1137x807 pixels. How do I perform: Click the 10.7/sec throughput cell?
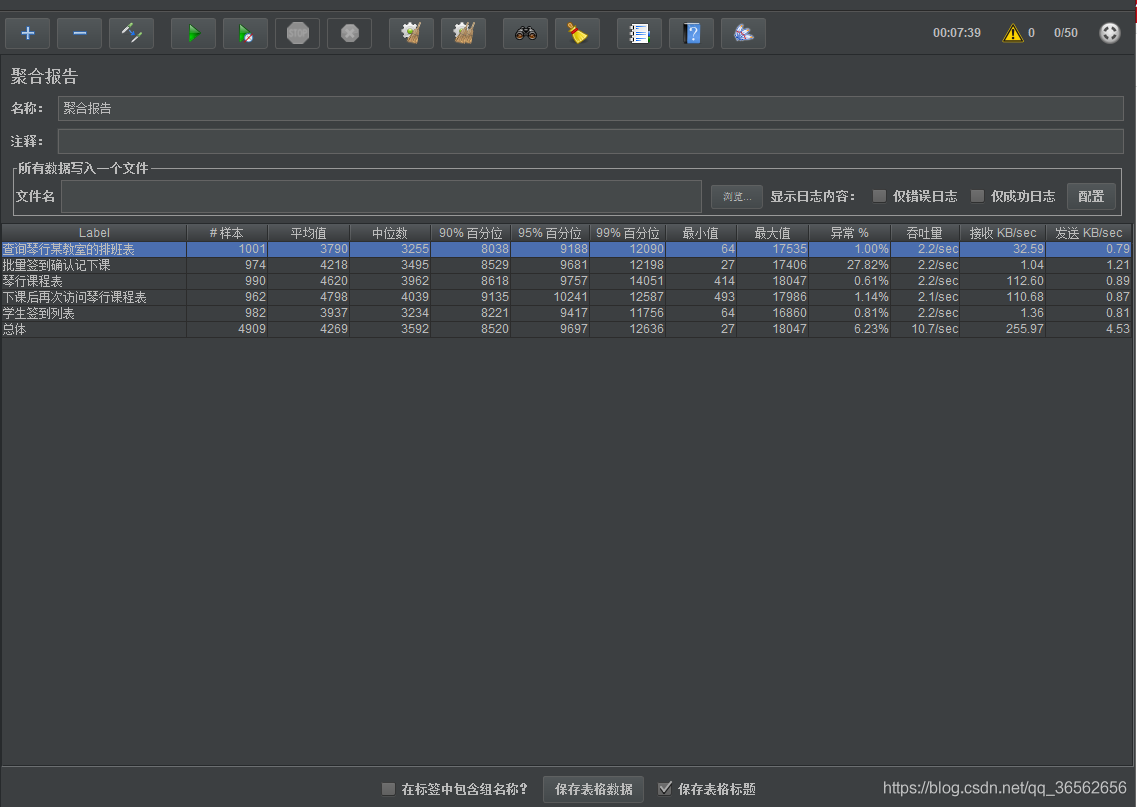tap(925, 329)
